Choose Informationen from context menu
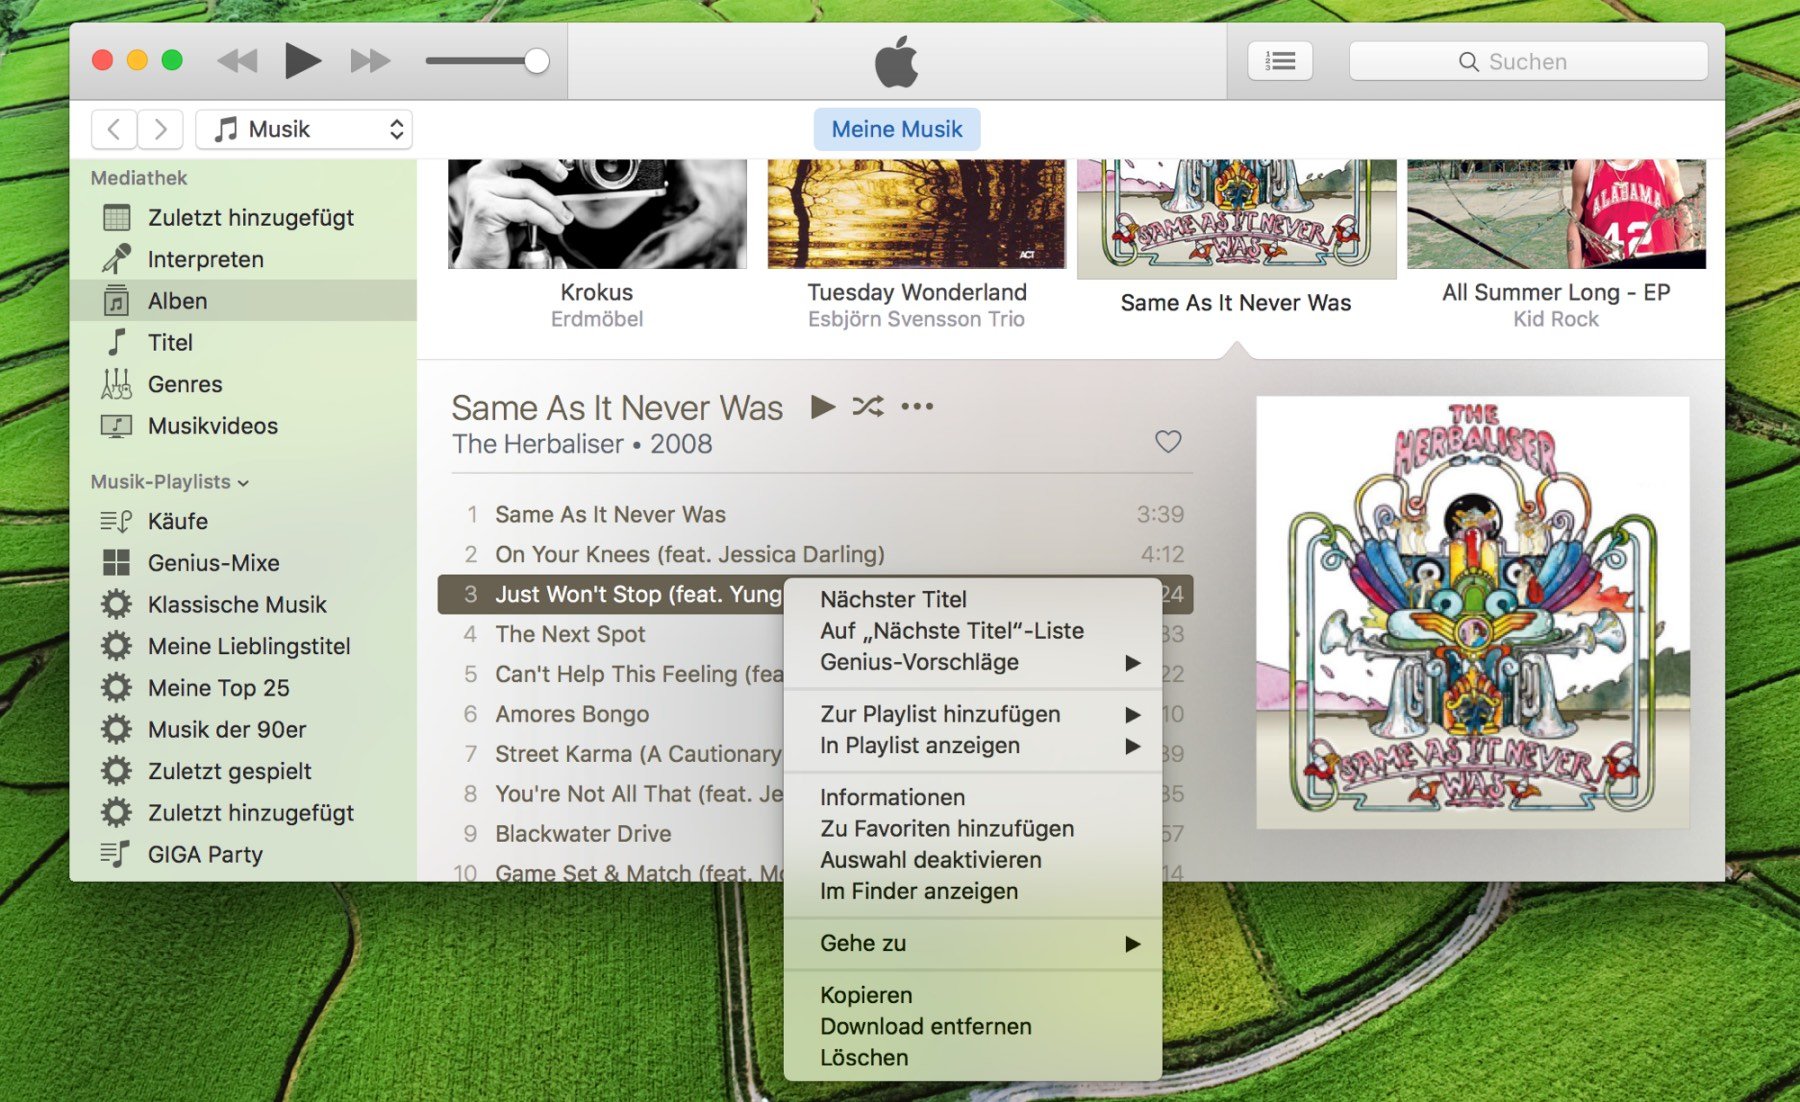This screenshot has height=1102, width=1800. [973, 797]
